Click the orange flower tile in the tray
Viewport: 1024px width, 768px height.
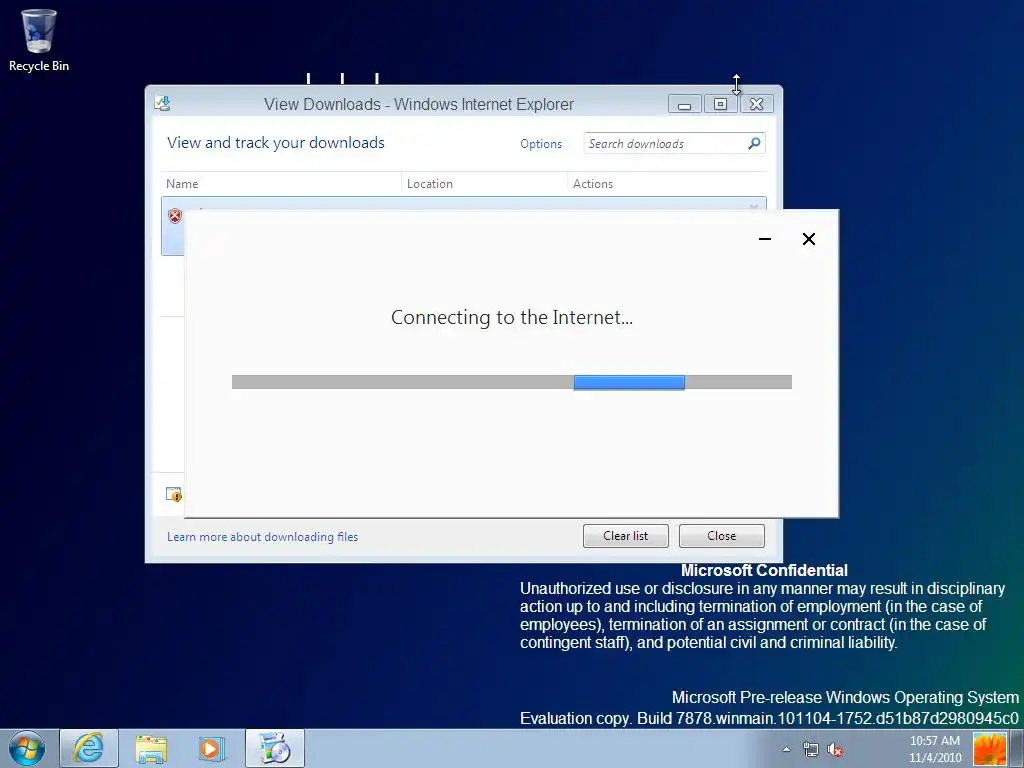[x=990, y=749]
